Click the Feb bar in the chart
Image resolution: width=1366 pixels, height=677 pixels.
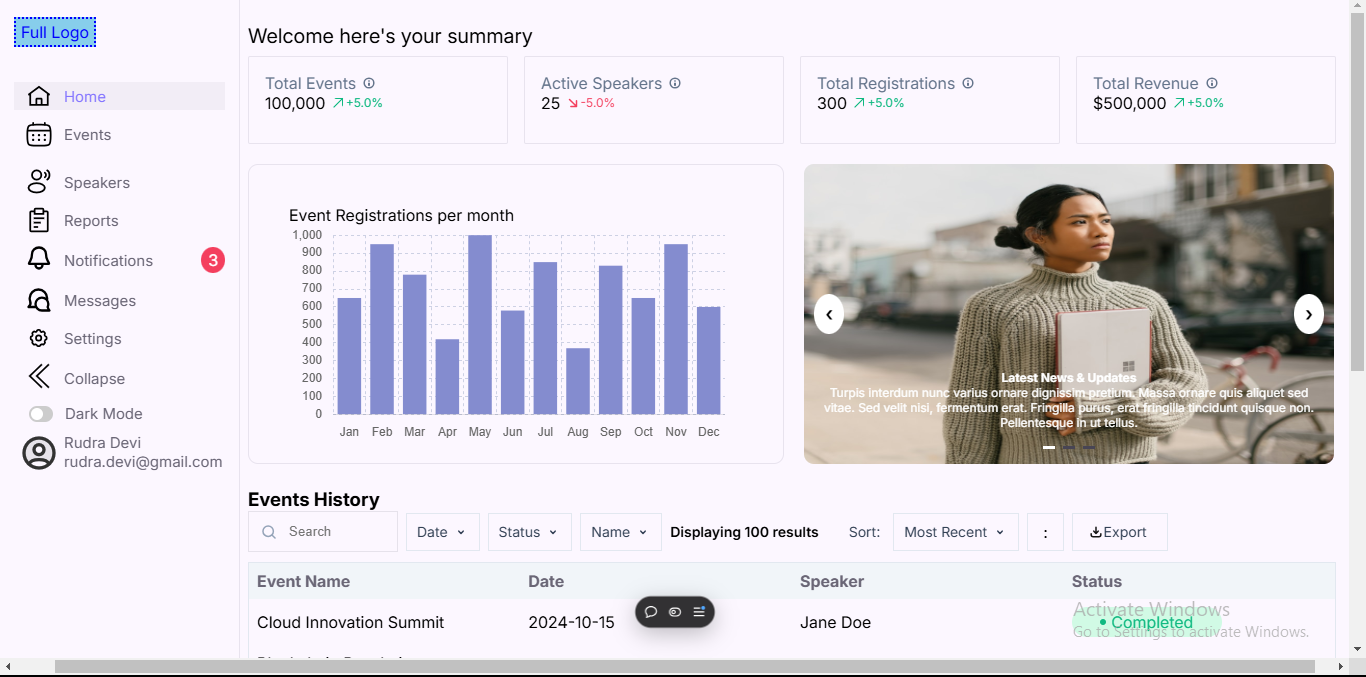pos(382,329)
